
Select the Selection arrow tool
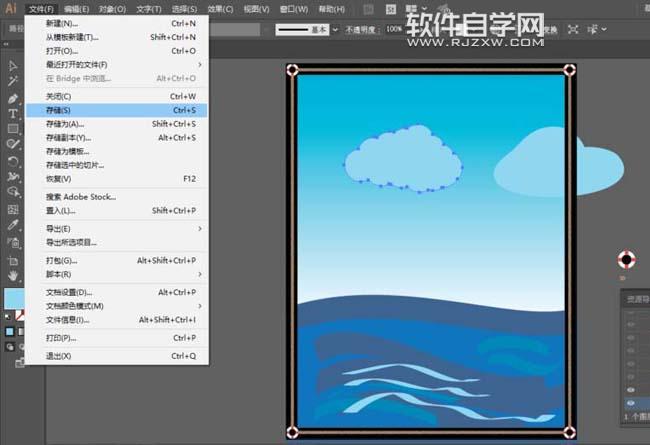pos(13,66)
